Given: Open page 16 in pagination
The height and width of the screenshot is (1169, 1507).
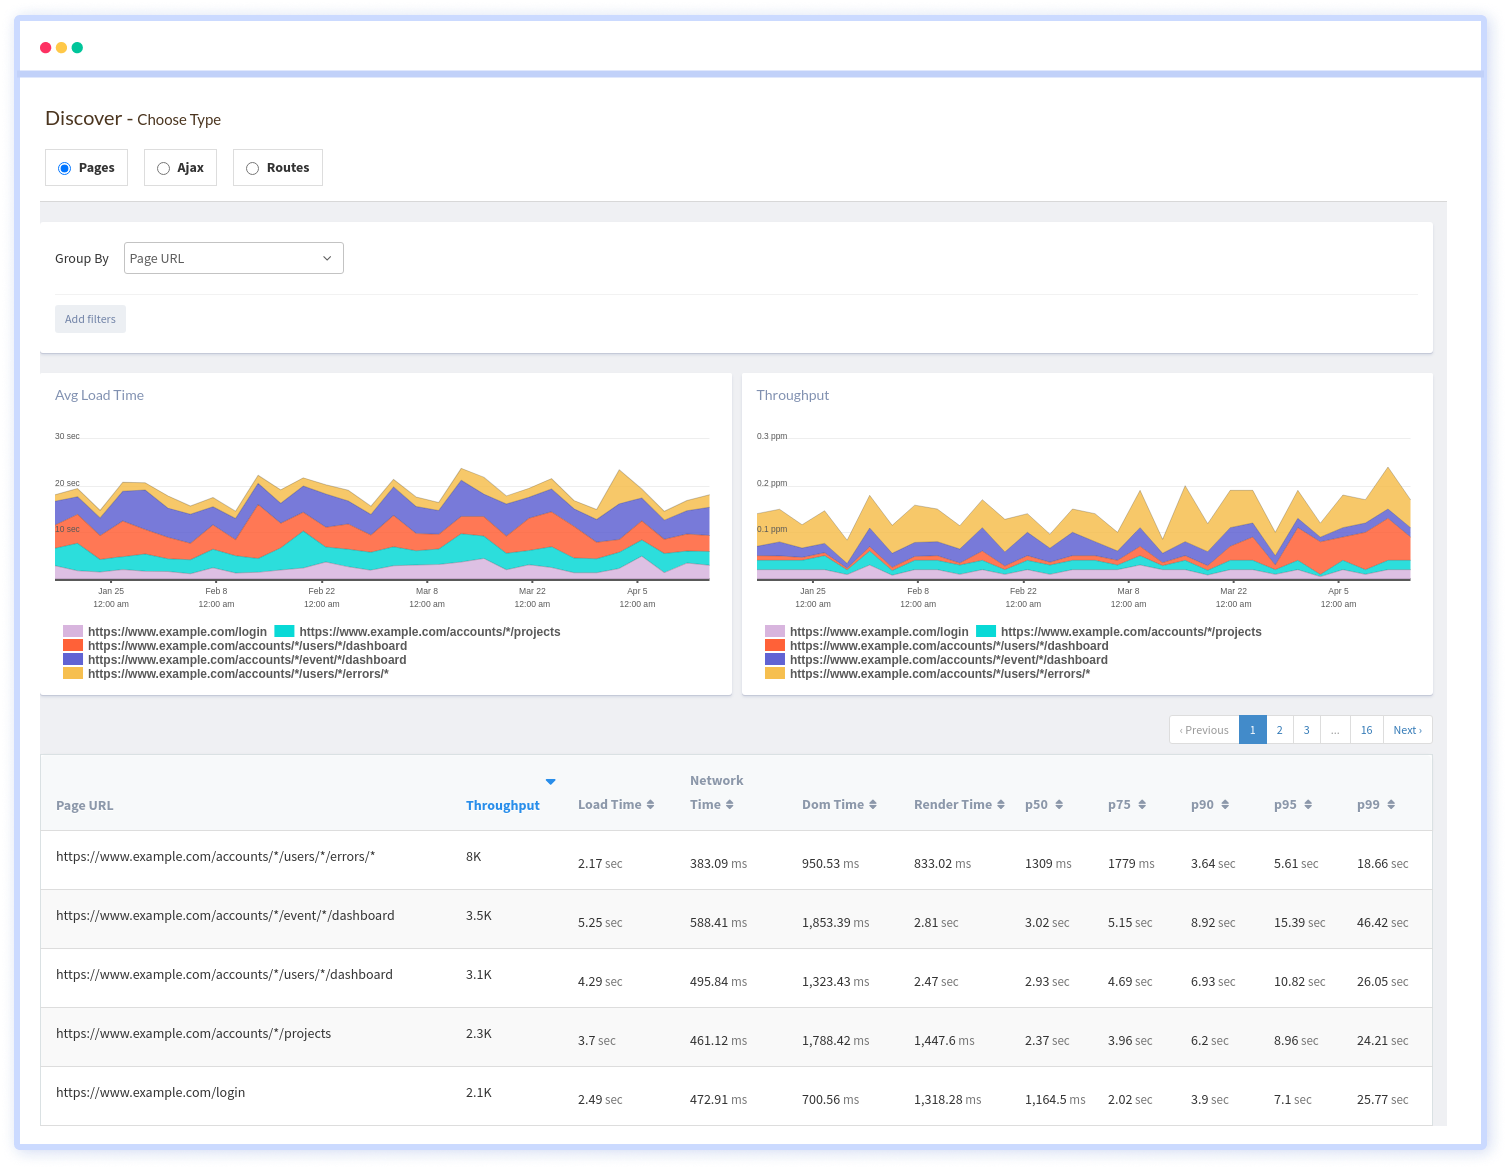Looking at the screenshot, I should coord(1366,730).
